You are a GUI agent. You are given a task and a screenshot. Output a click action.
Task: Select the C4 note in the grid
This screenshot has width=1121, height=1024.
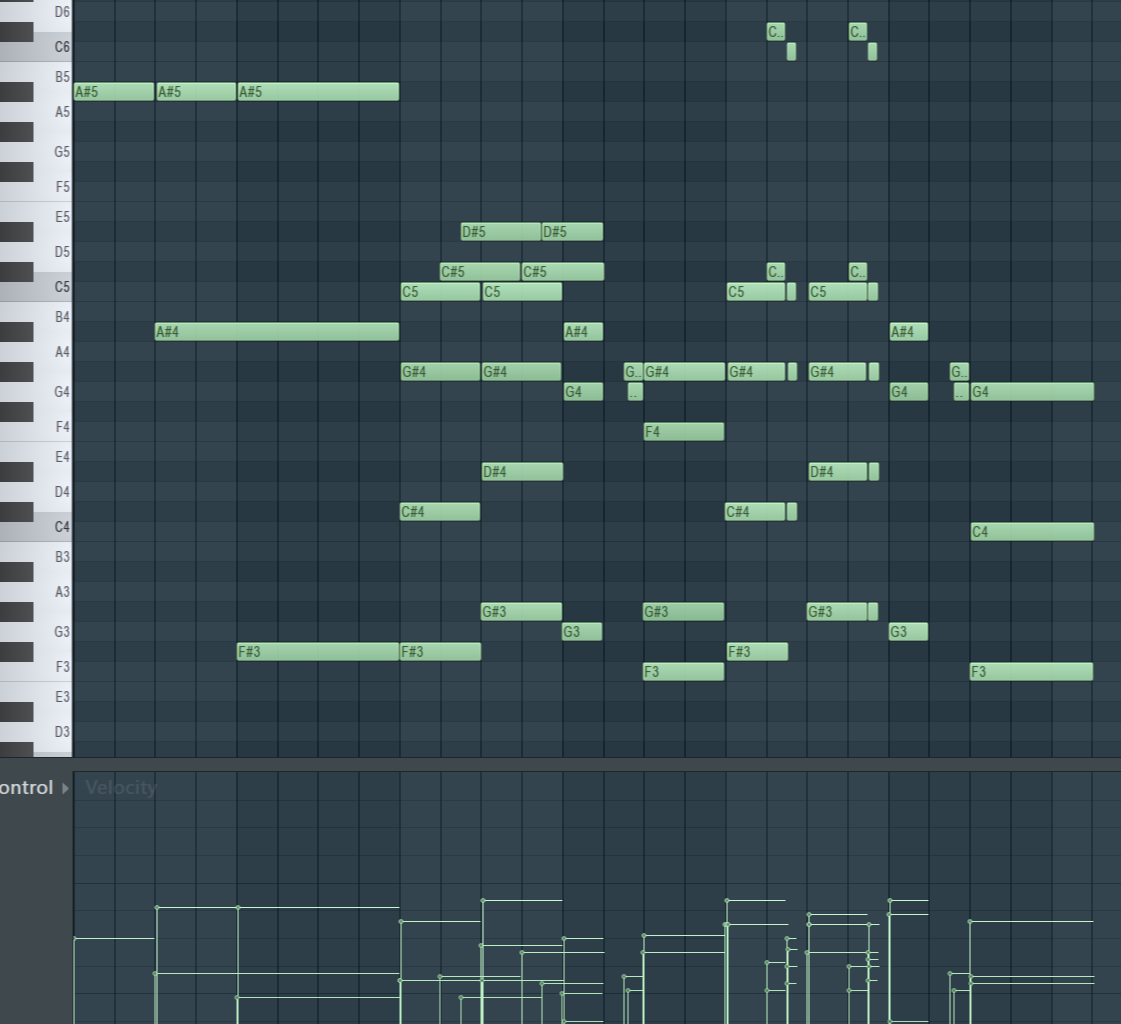tap(1032, 532)
